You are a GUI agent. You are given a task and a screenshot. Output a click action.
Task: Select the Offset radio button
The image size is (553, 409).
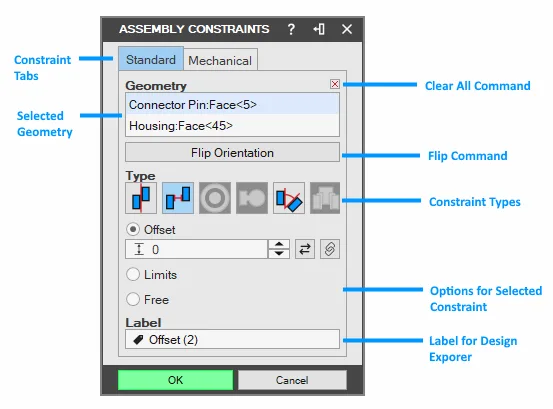pyautogui.click(x=133, y=230)
